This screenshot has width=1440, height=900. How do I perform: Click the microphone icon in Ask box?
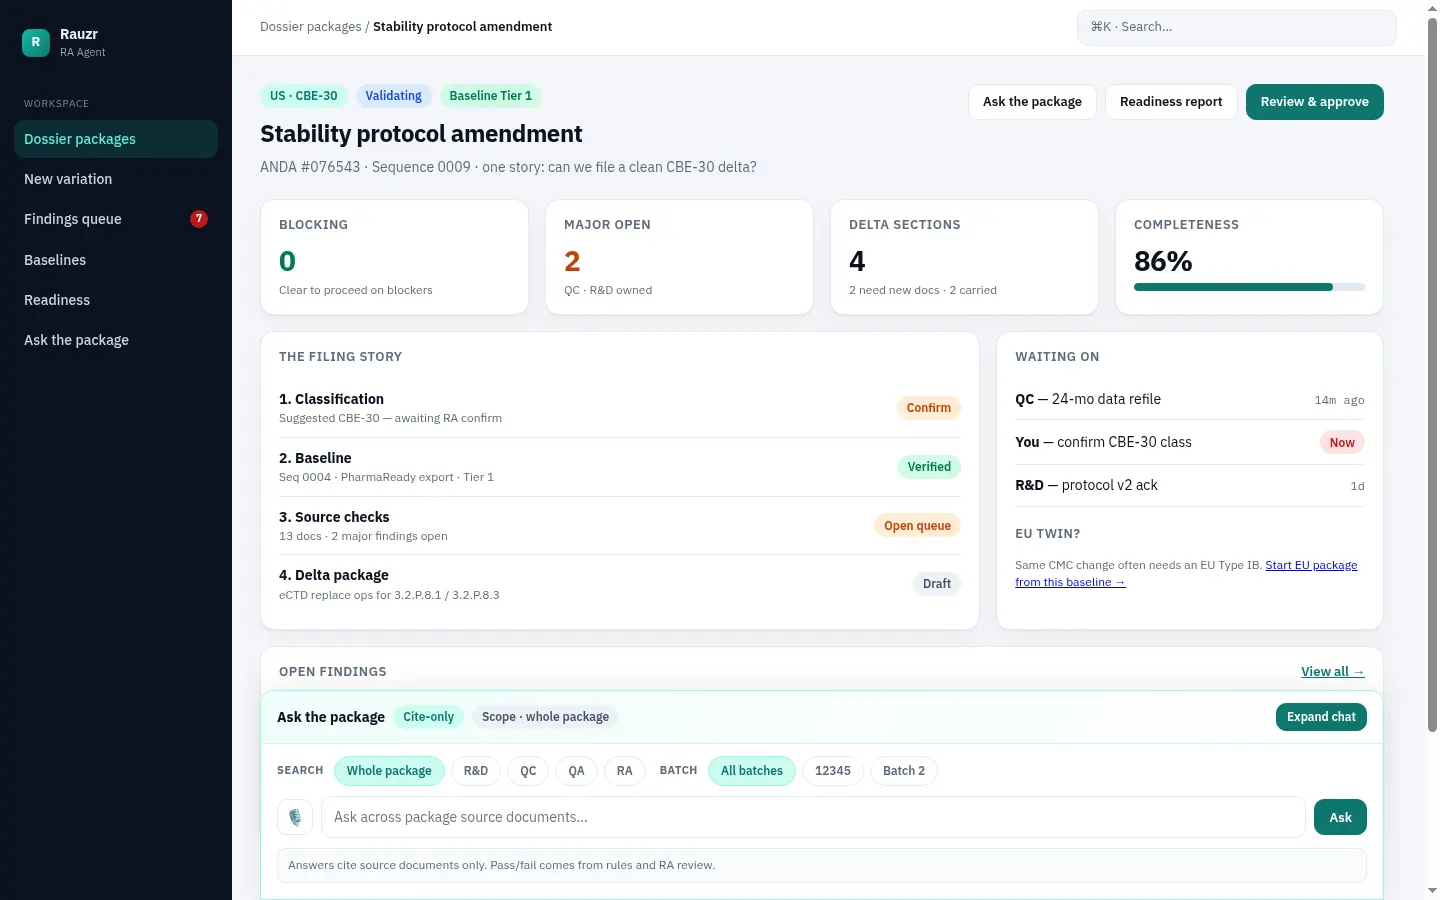pos(295,817)
